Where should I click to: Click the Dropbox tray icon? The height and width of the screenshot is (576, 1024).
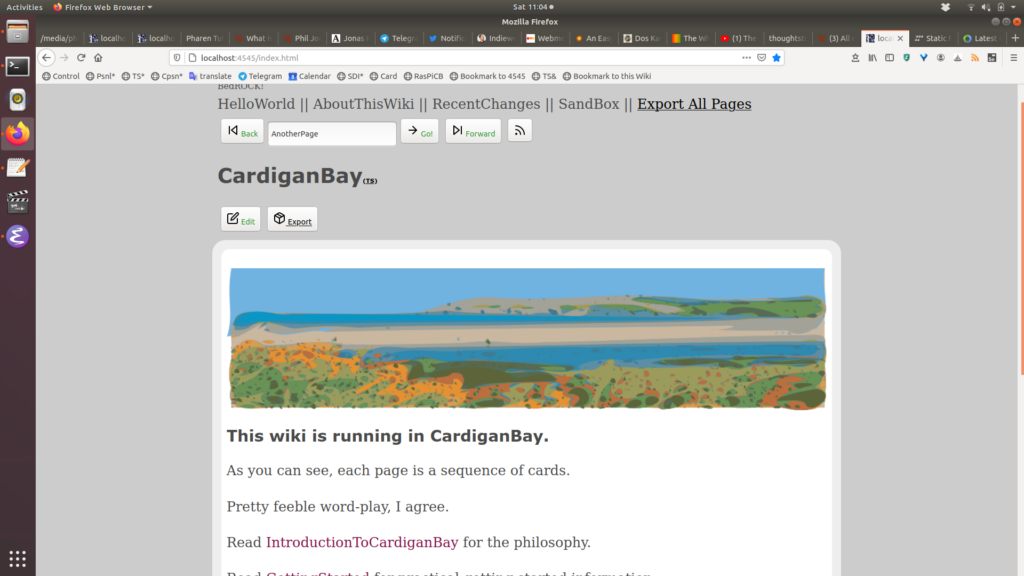click(x=945, y=7)
